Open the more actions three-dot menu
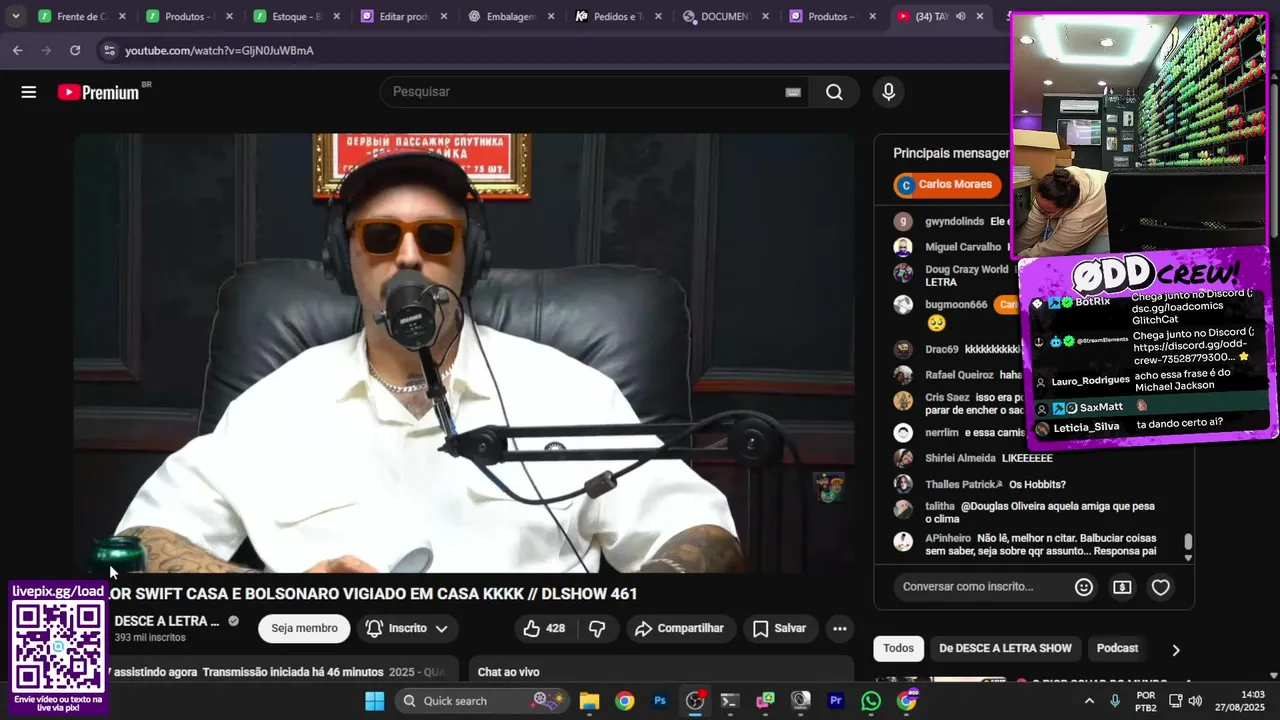 click(840, 628)
